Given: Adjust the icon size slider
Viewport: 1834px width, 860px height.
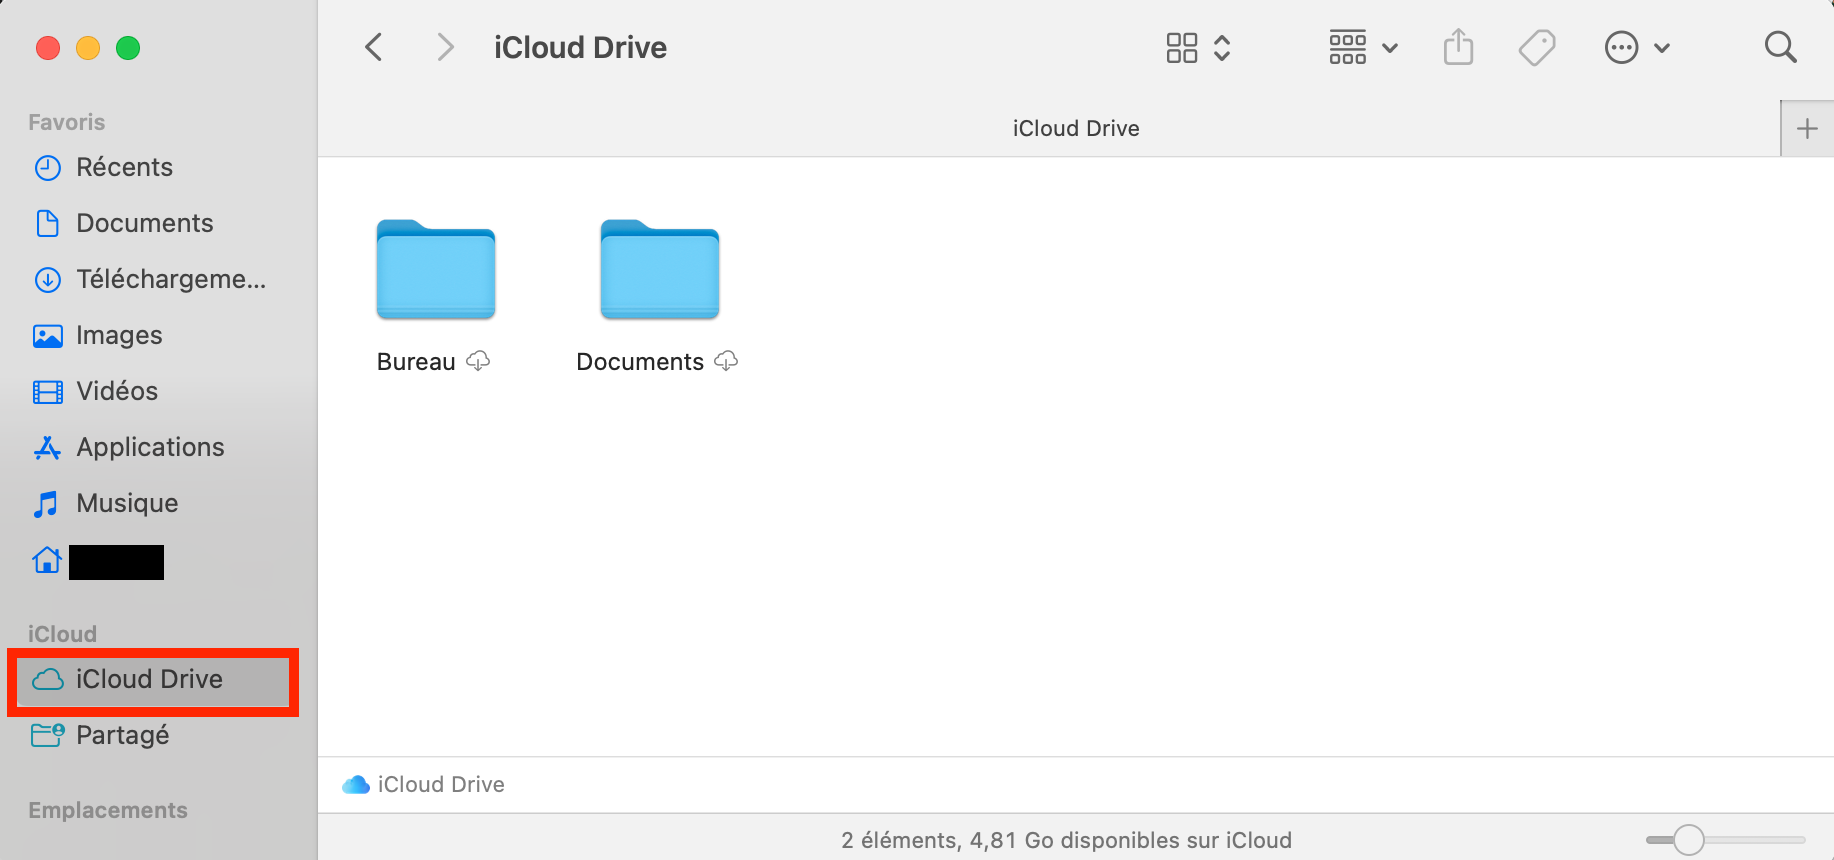Looking at the screenshot, I should pos(1689,840).
